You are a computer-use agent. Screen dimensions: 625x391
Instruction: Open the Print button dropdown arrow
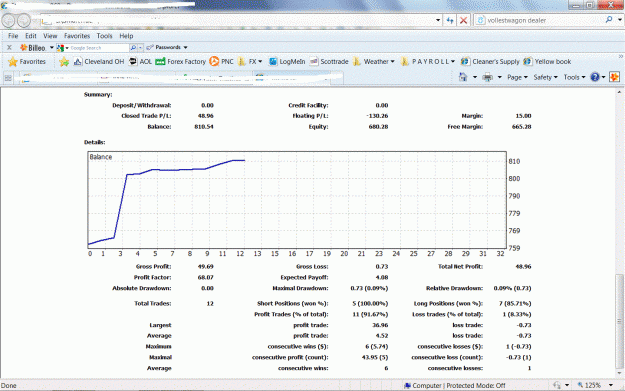point(499,77)
